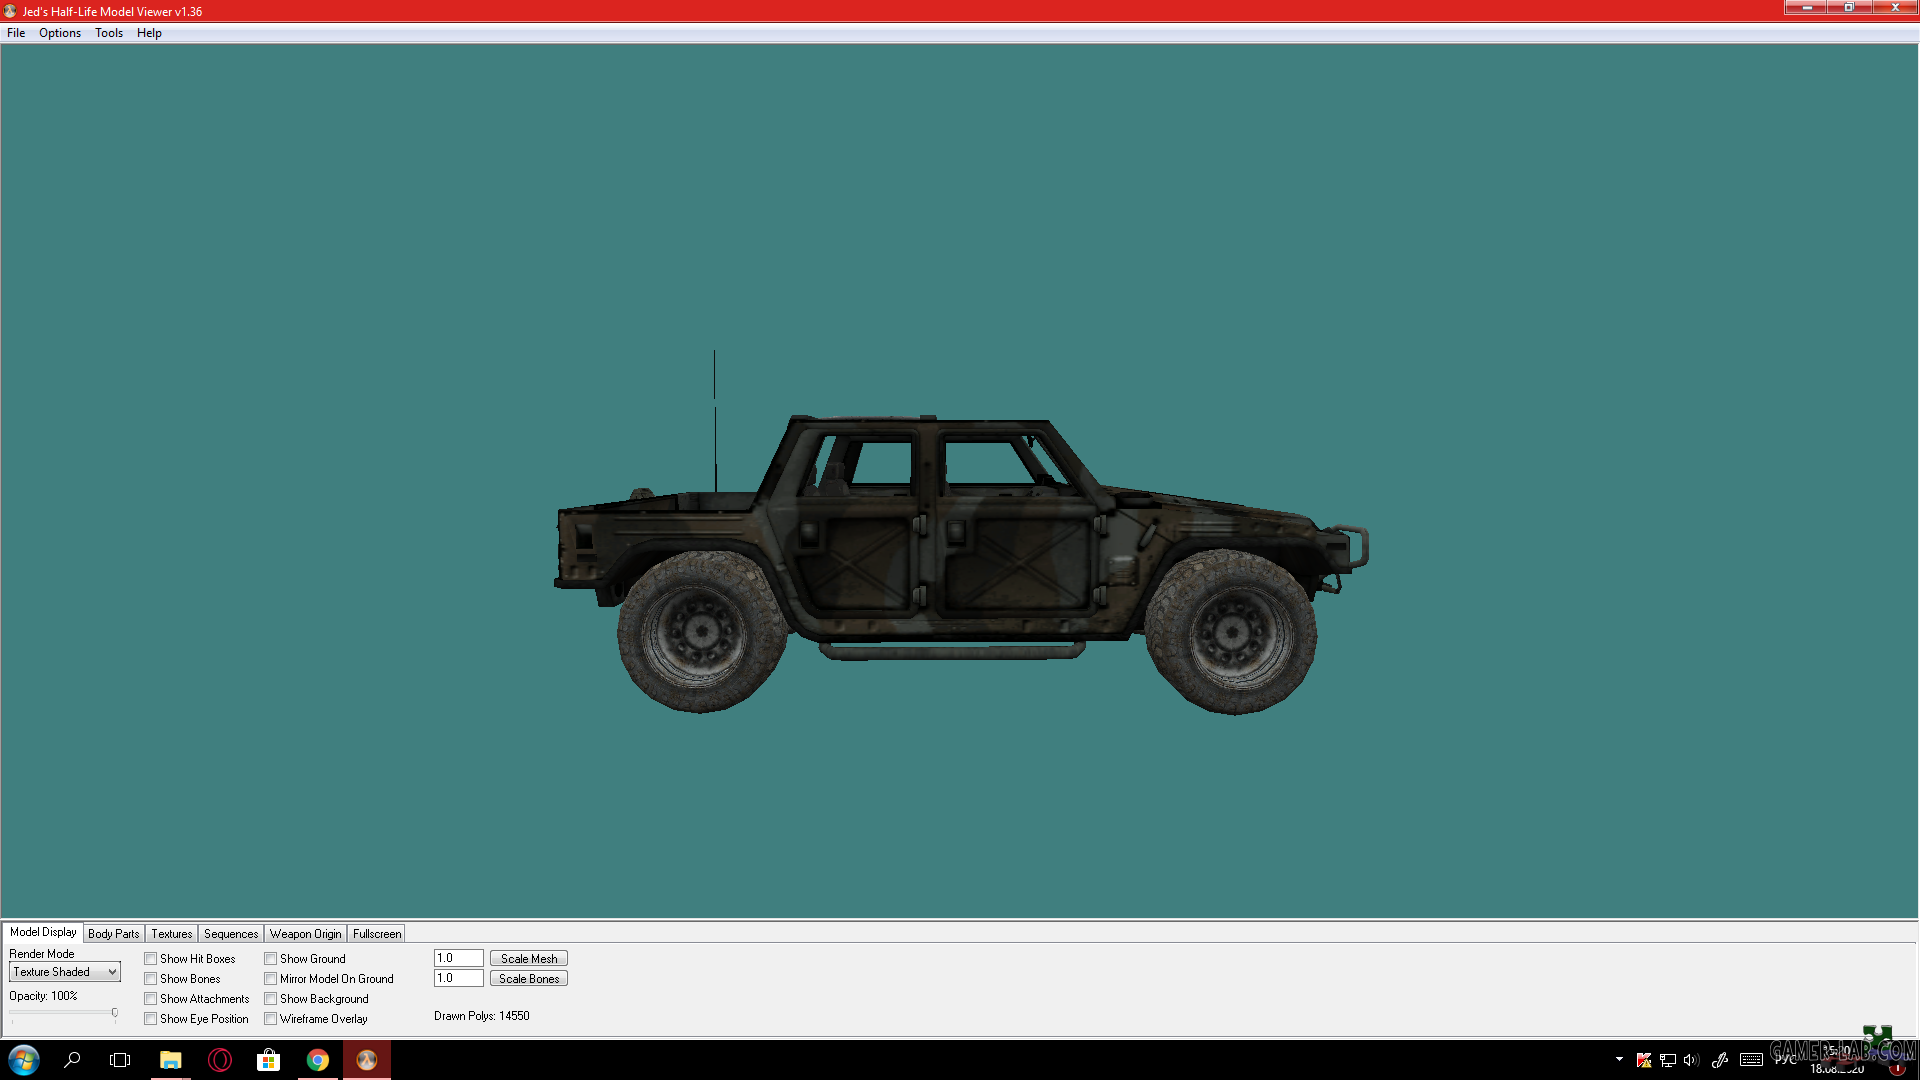Open the Windows Start menu
1920x1080 pixels.
[x=23, y=1060]
